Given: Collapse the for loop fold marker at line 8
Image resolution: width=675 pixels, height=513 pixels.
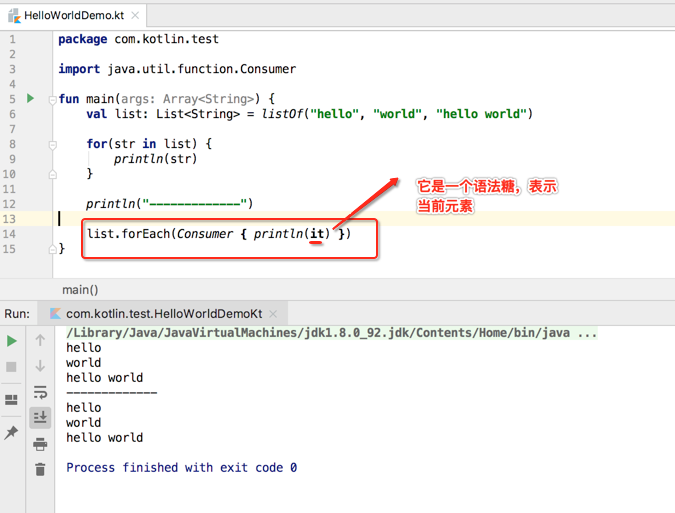Looking at the screenshot, I should click(x=53, y=145).
